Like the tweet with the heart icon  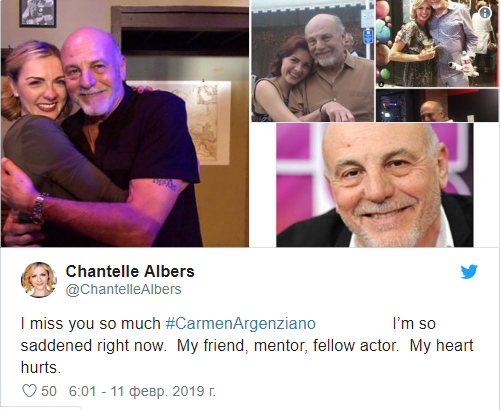pos(29,391)
